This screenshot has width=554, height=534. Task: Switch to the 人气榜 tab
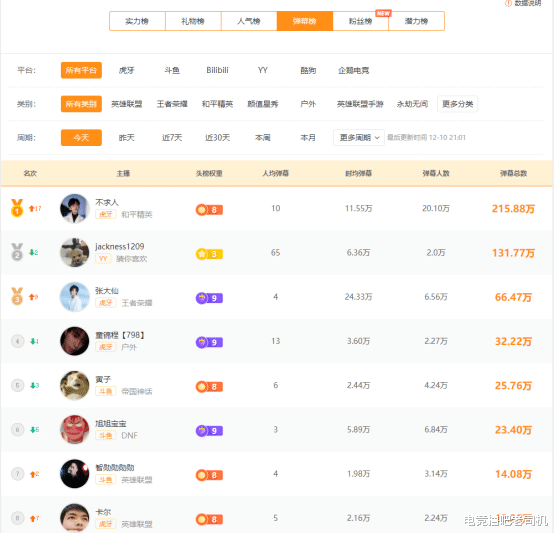(x=249, y=21)
